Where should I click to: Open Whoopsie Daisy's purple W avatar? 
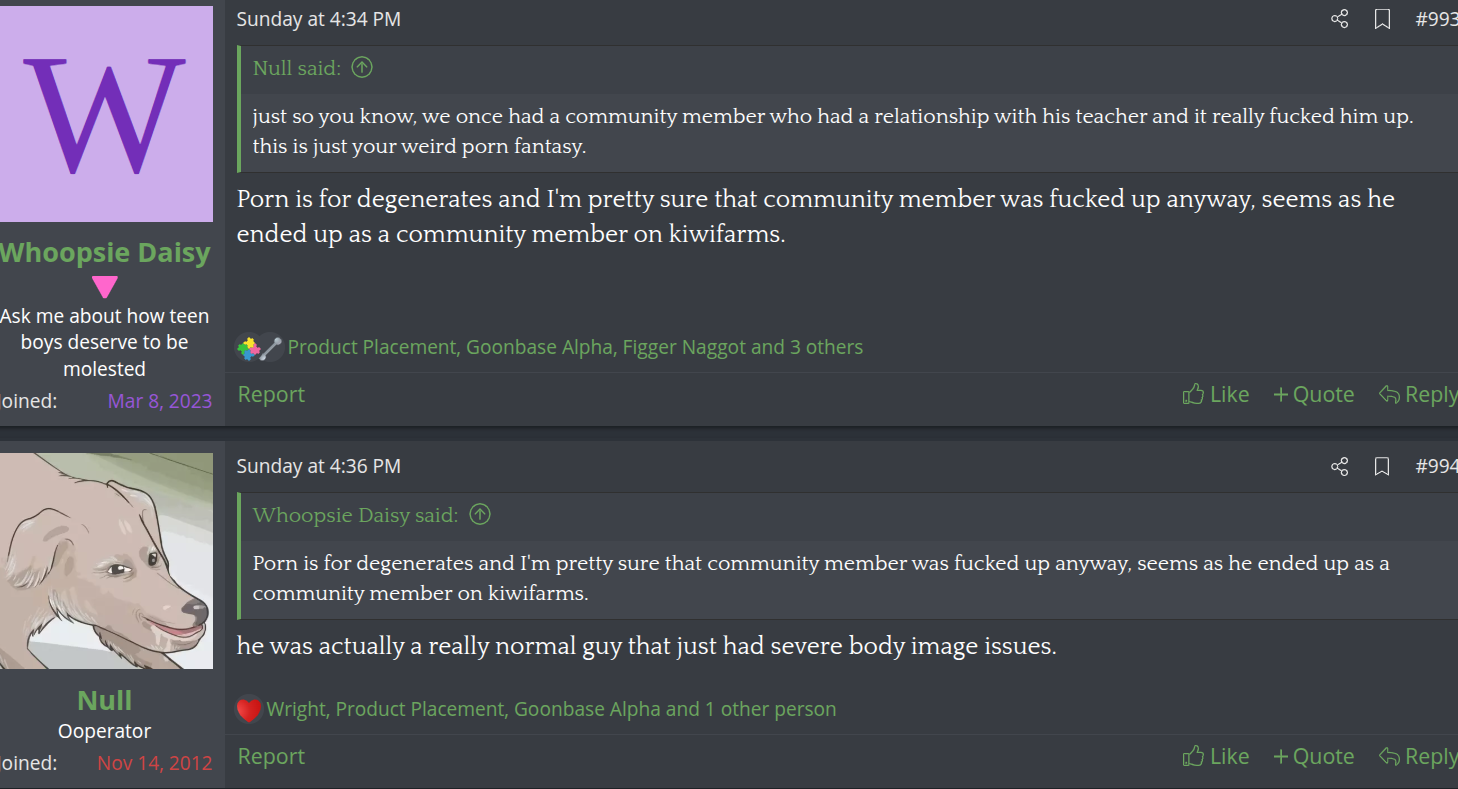click(105, 113)
